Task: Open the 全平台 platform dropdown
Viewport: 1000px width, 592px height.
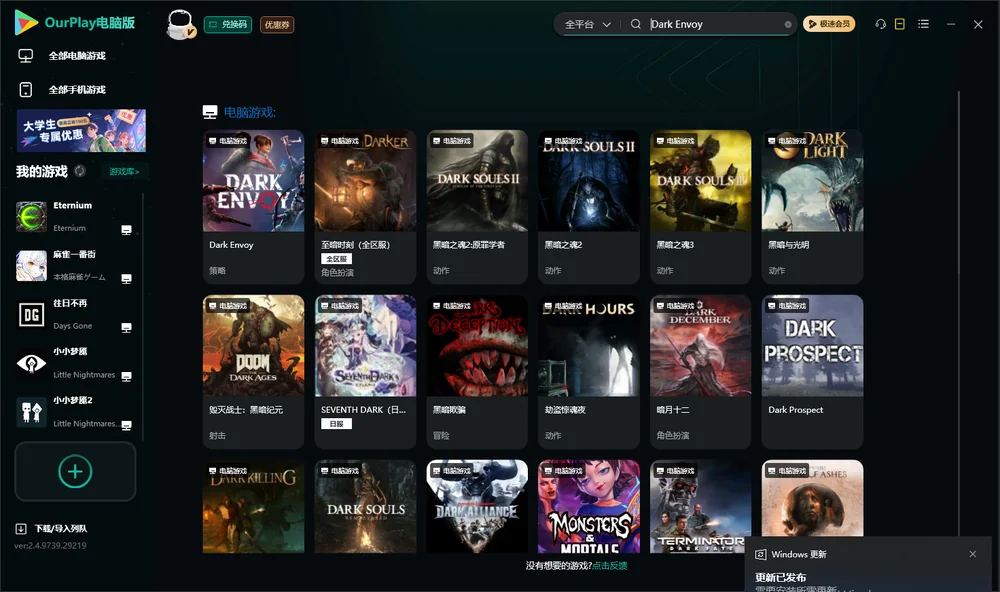Action: (587, 24)
